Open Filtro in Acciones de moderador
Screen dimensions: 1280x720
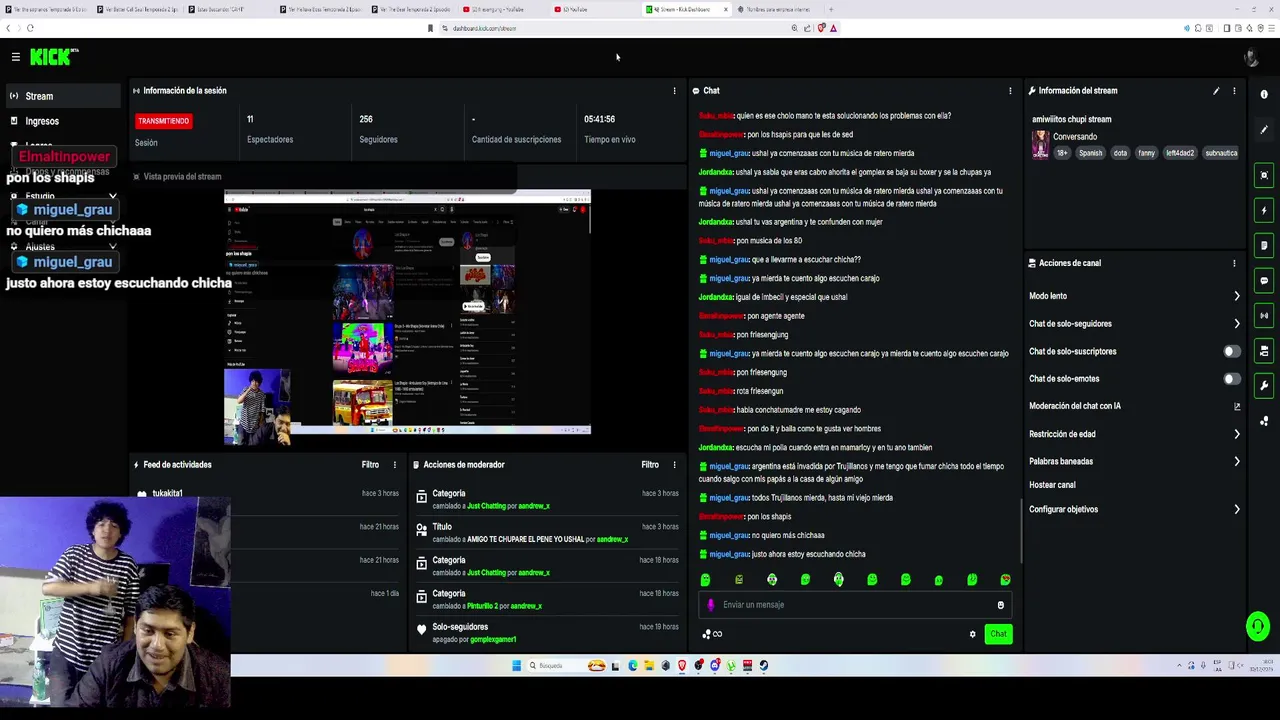click(650, 465)
